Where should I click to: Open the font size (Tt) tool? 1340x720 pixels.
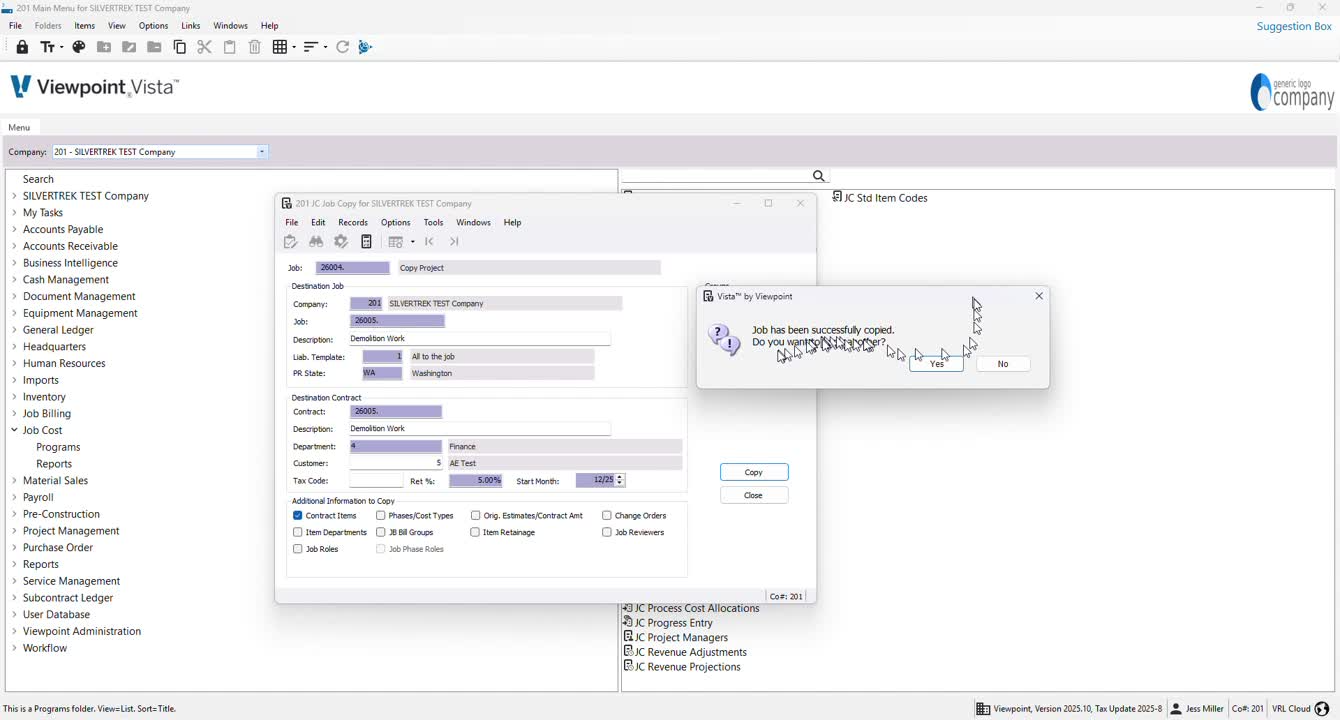click(x=47, y=47)
